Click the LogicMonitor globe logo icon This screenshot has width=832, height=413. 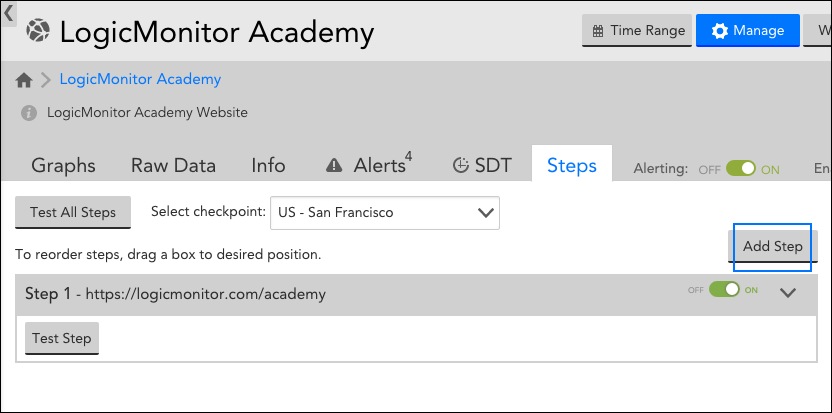[x=37, y=32]
